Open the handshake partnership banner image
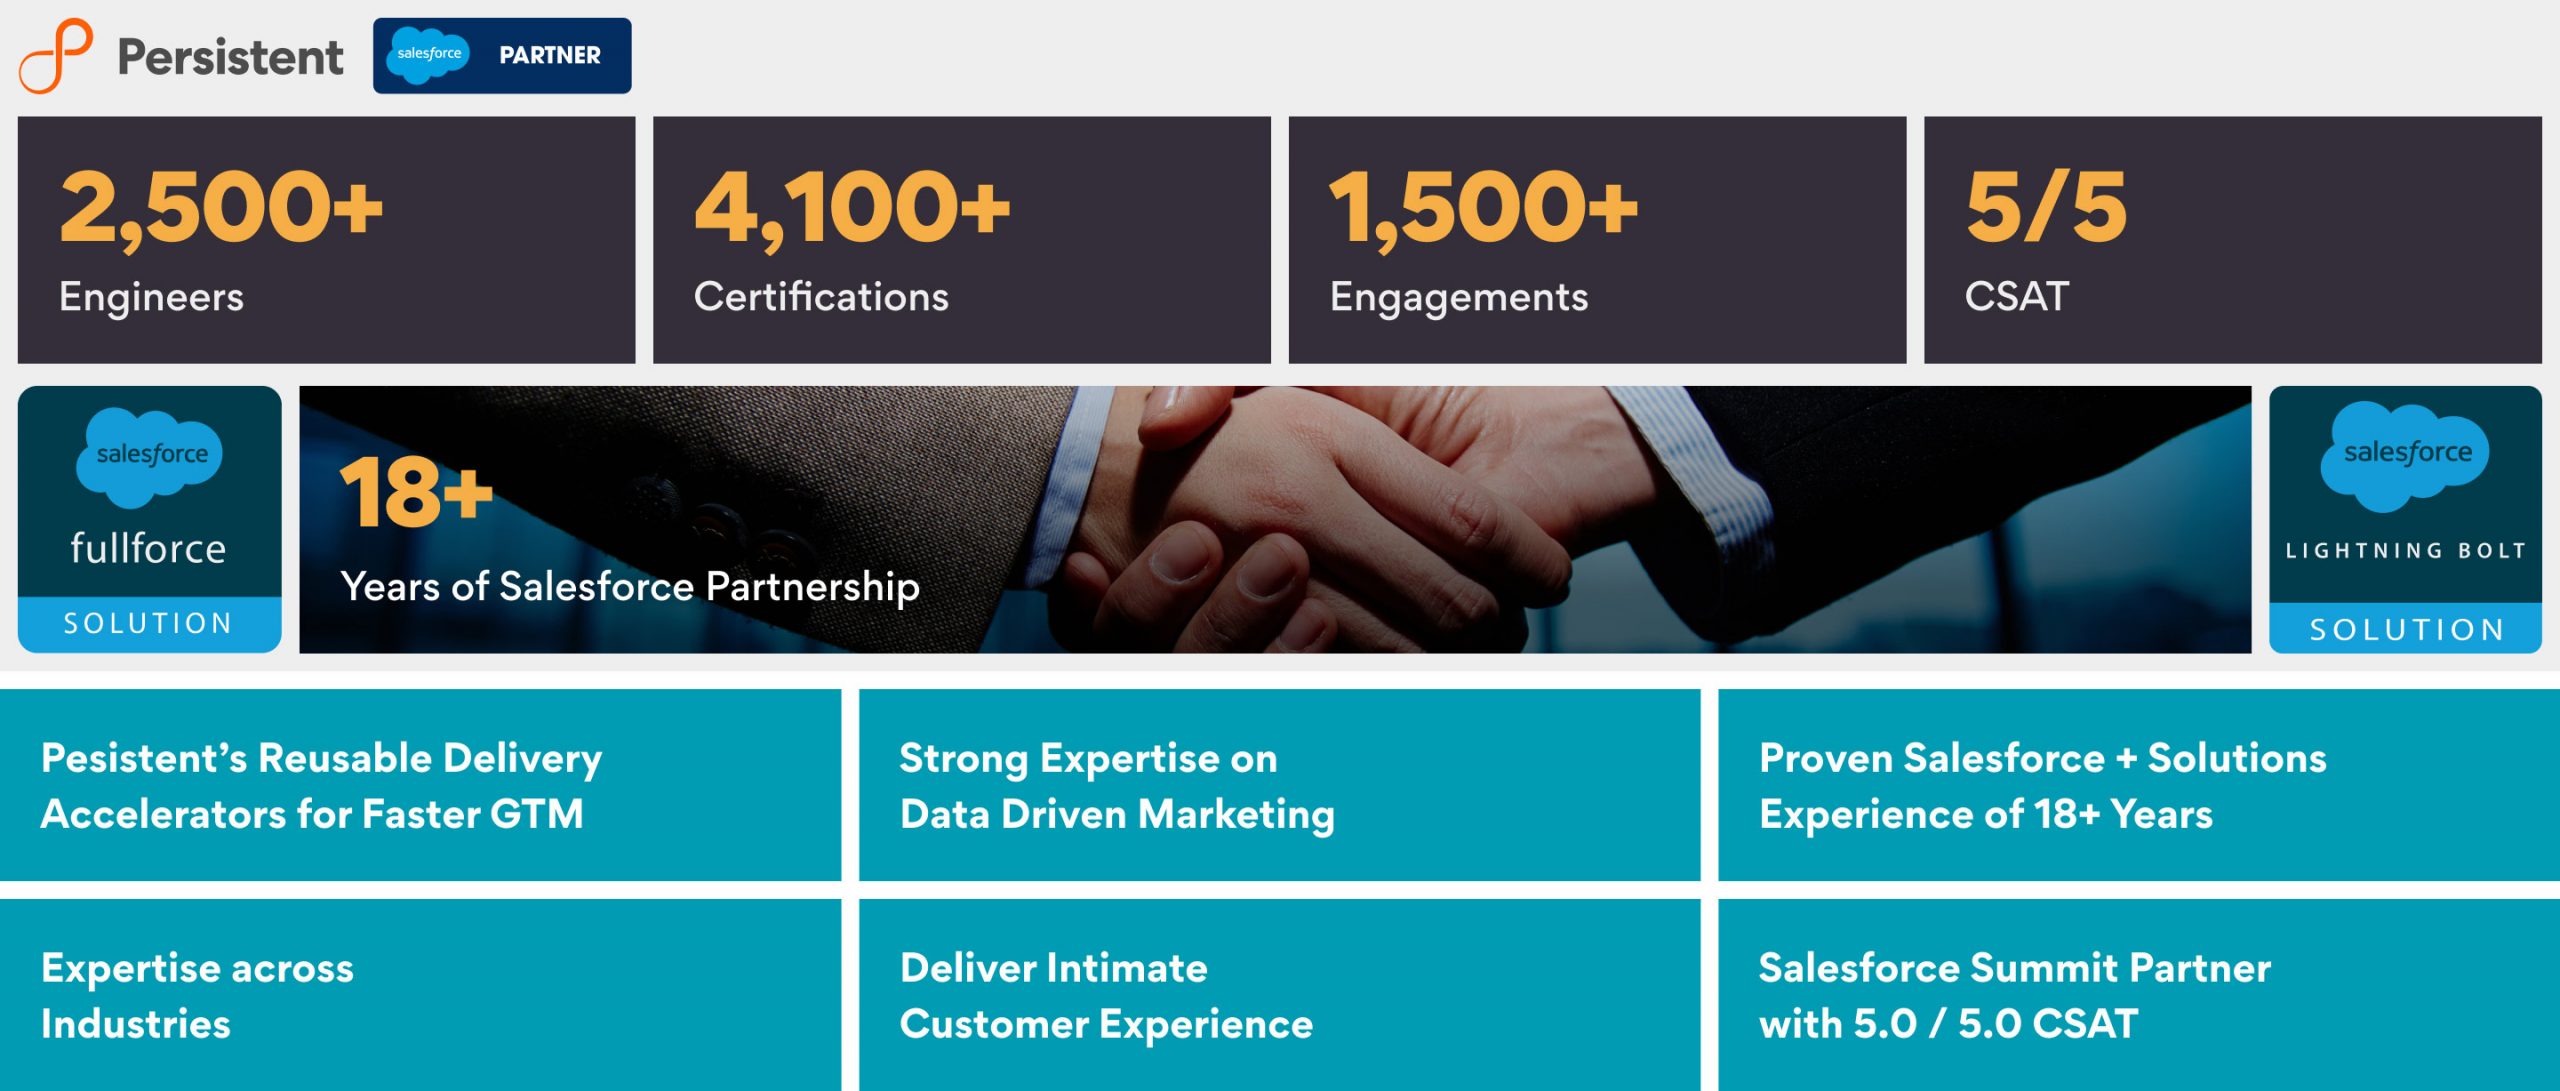2560x1091 pixels. (x=1275, y=520)
